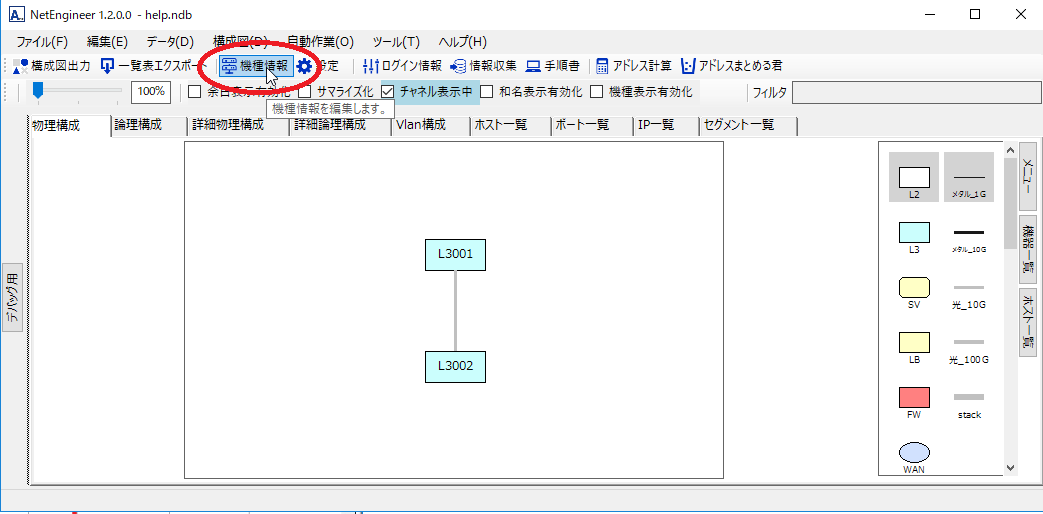
Task: Open アドレス計算 calculator
Action: tap(634, 66)
